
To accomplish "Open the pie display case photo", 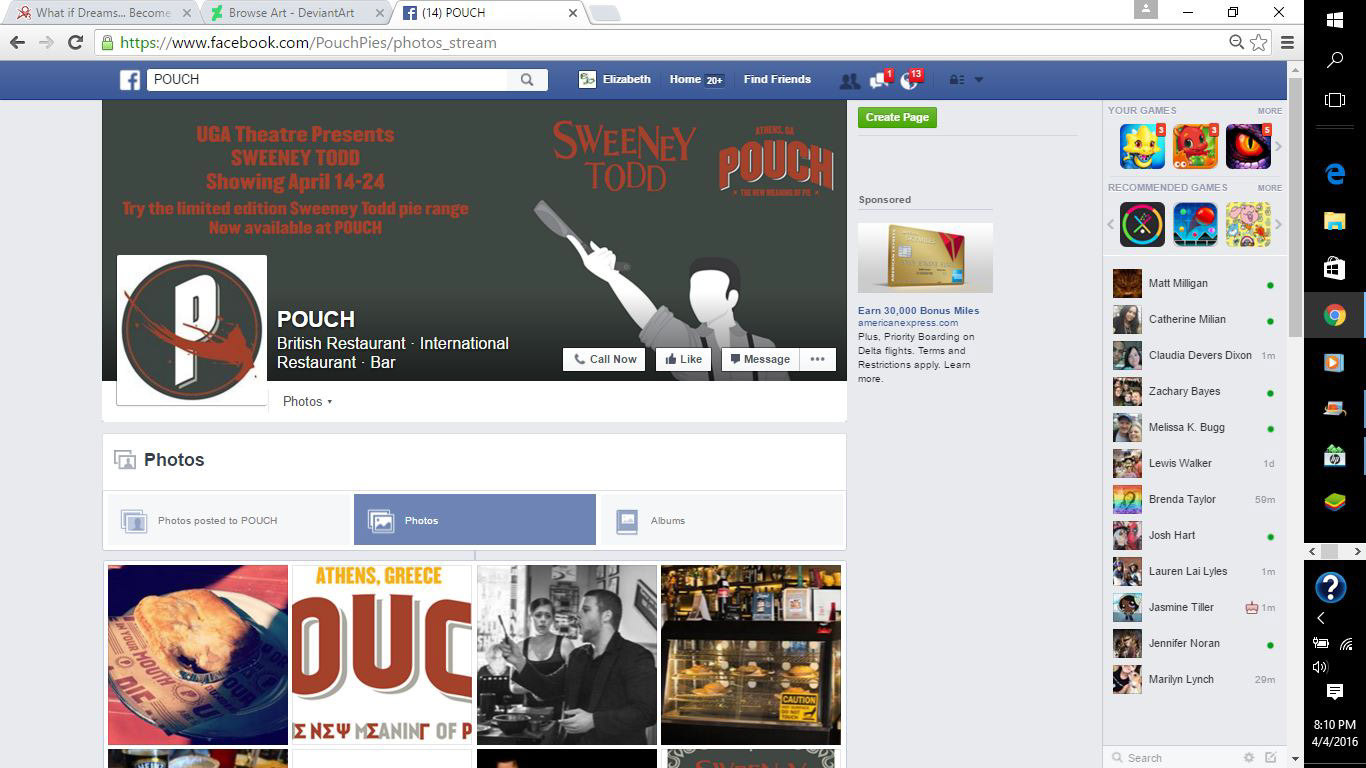I will pyautogui.click(x=751, y=655).
